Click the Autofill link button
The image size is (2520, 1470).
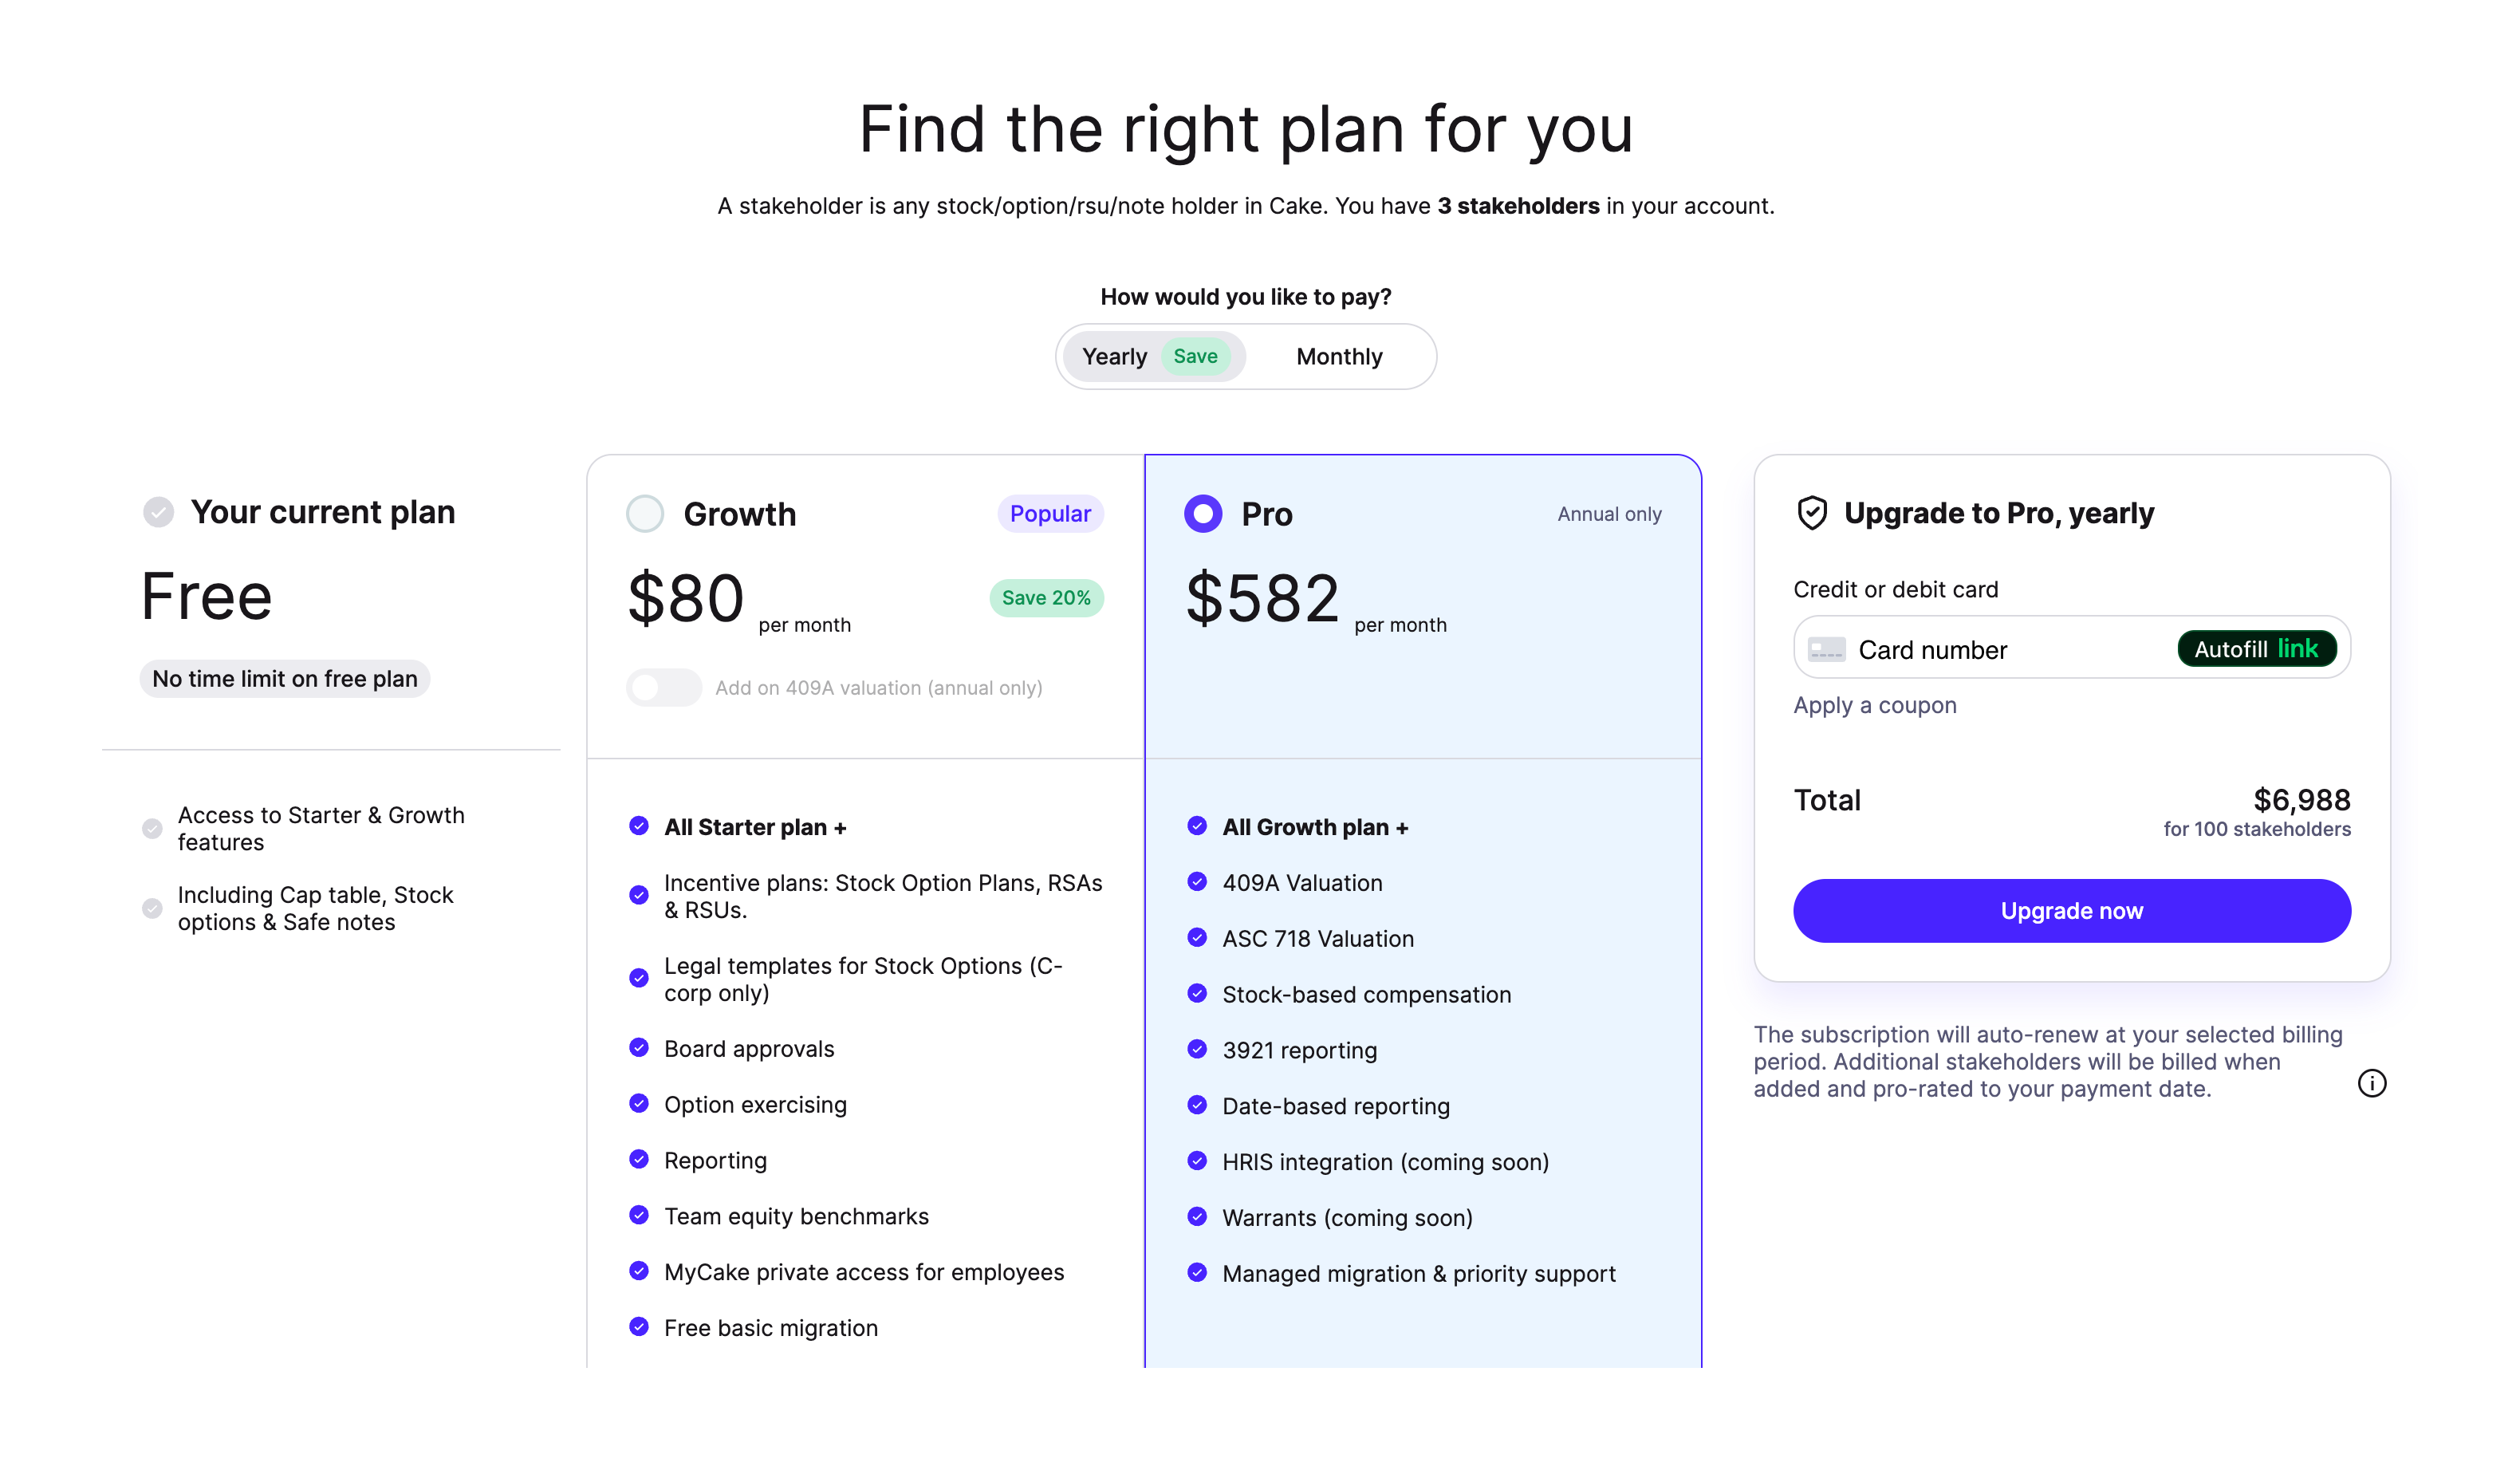coord(2256,649)
